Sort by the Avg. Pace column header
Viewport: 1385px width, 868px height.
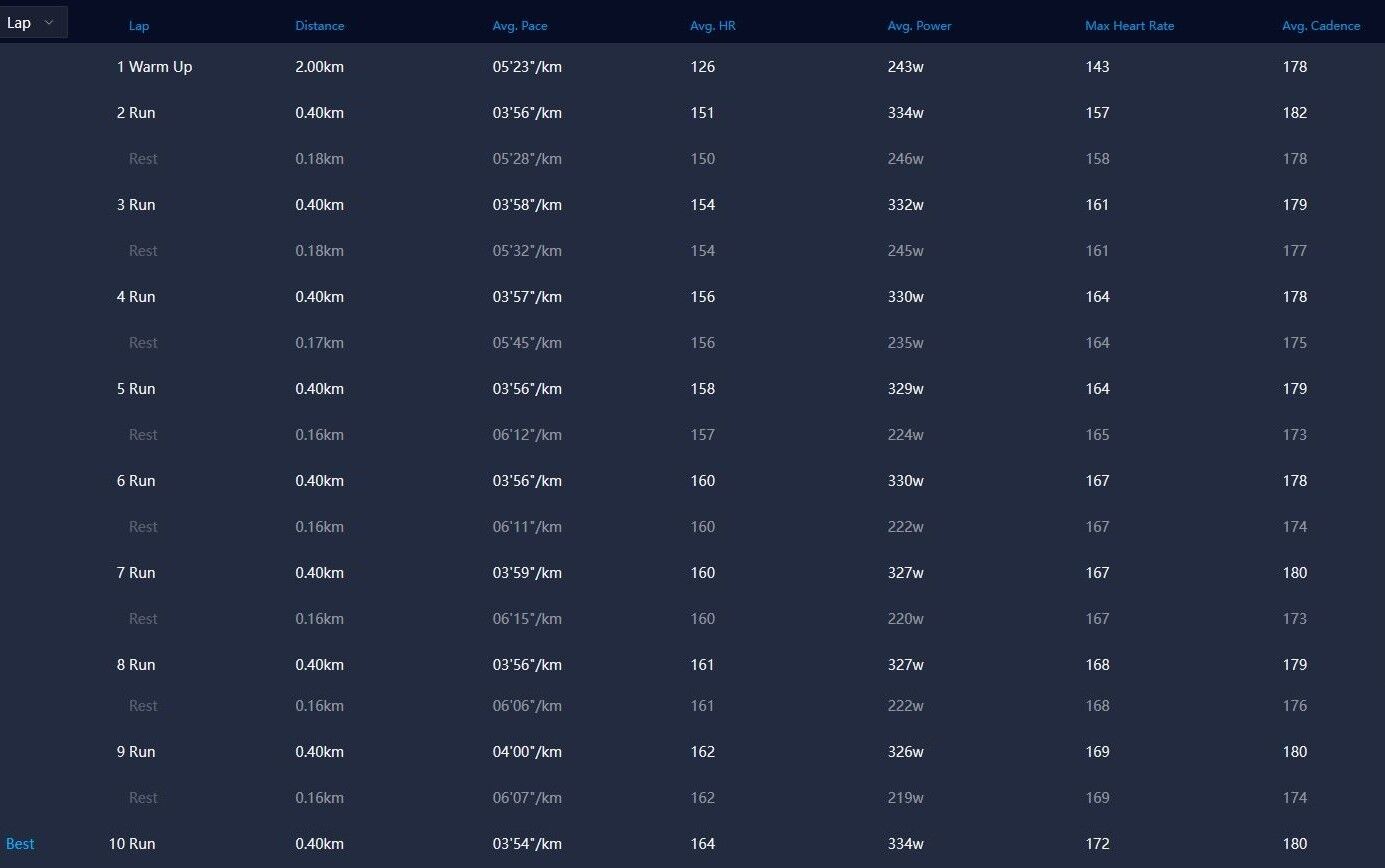point(520,26)
